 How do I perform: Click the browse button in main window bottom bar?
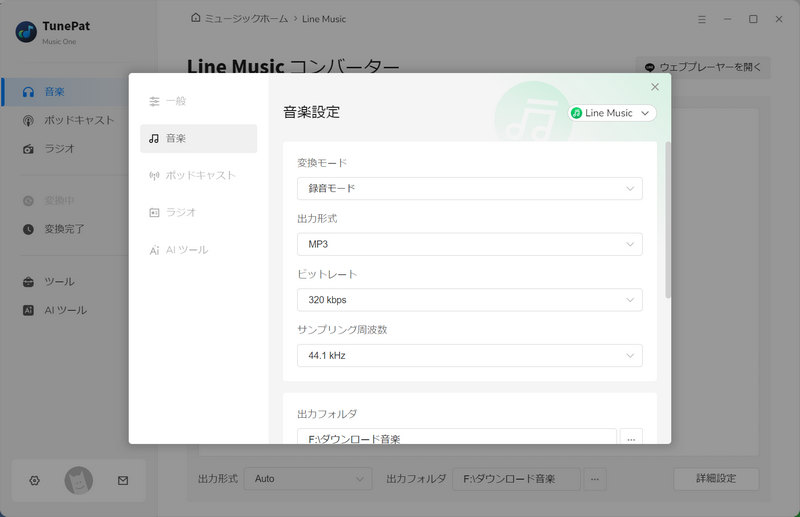(595, 479)
